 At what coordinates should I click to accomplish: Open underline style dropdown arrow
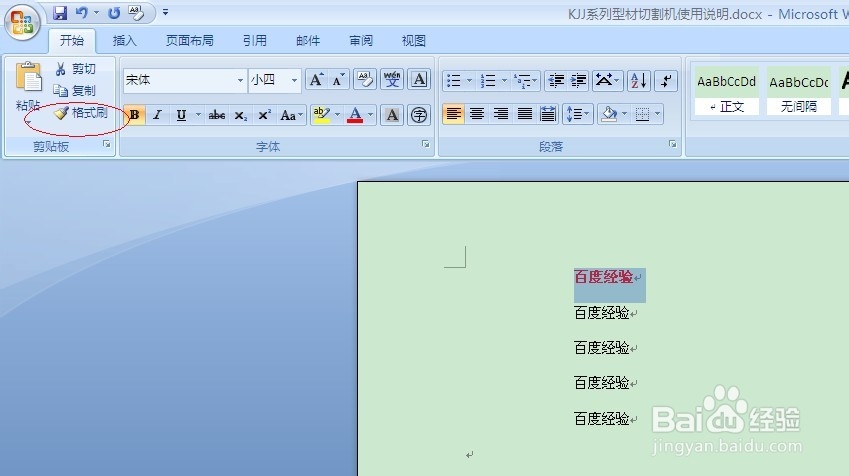[198, 115]
